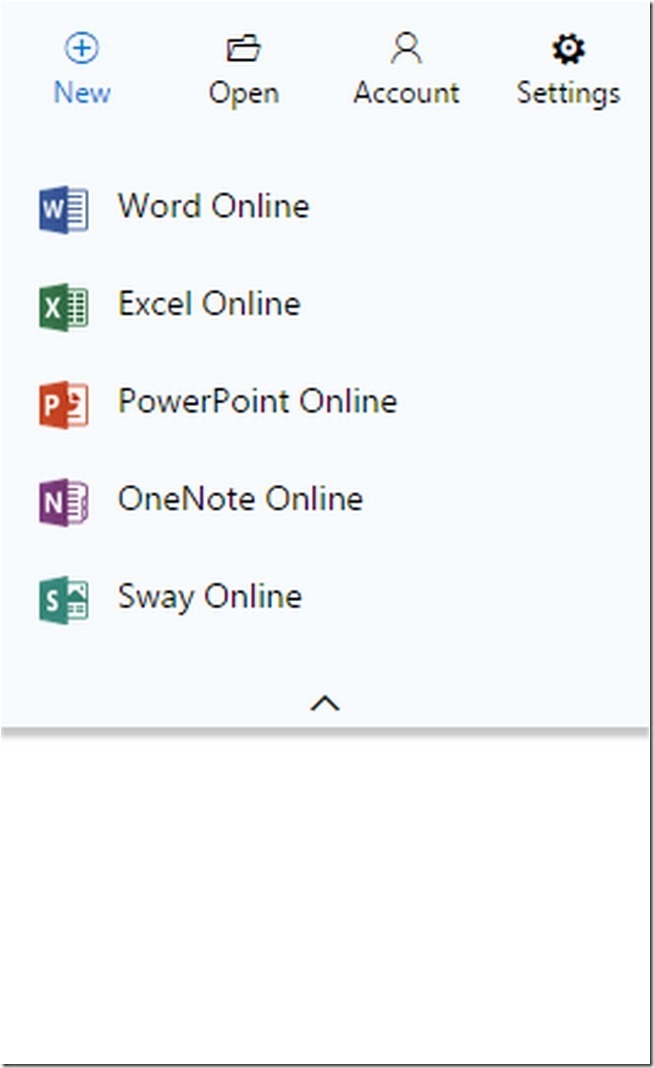Select the New tab label
Viewport: 654px width, 1068px height.
click(82, 92)
